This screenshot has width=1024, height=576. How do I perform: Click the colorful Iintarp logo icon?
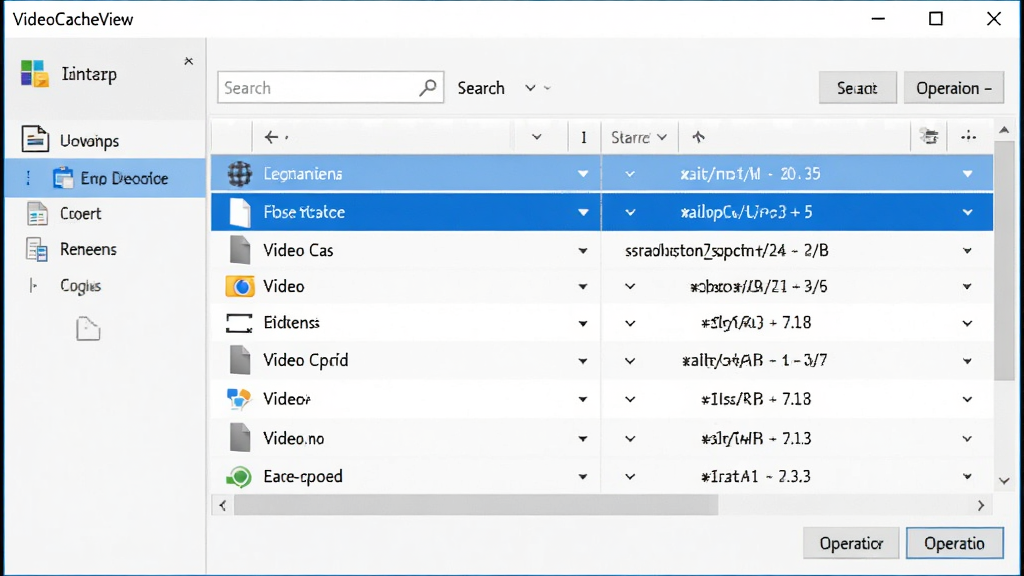35,74
